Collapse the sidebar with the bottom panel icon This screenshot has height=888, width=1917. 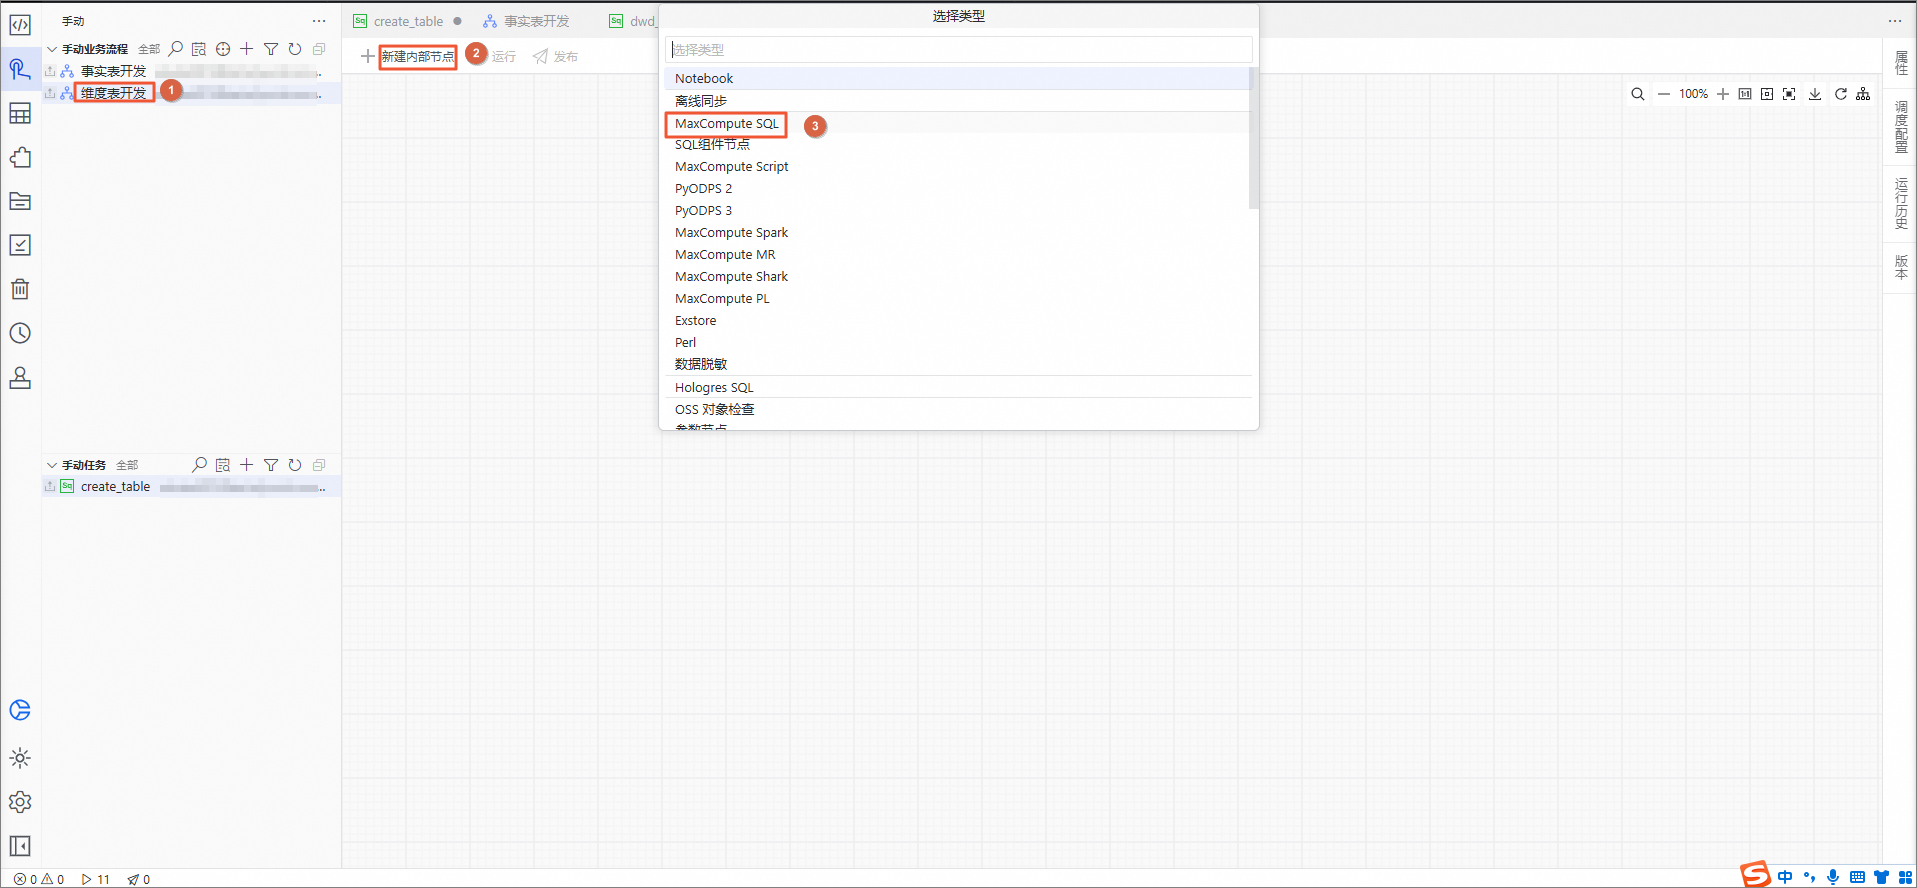pos(20,846)
